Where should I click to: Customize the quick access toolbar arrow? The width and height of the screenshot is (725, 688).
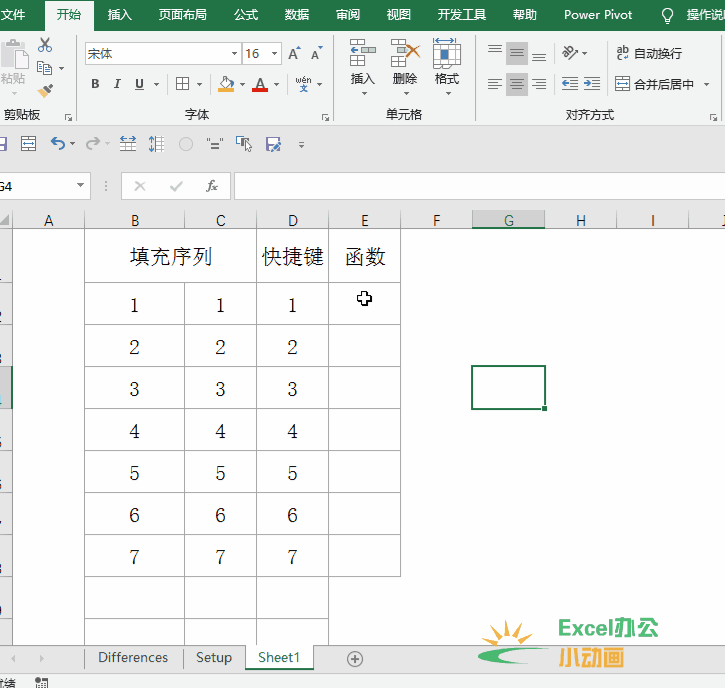pos(301,145)
